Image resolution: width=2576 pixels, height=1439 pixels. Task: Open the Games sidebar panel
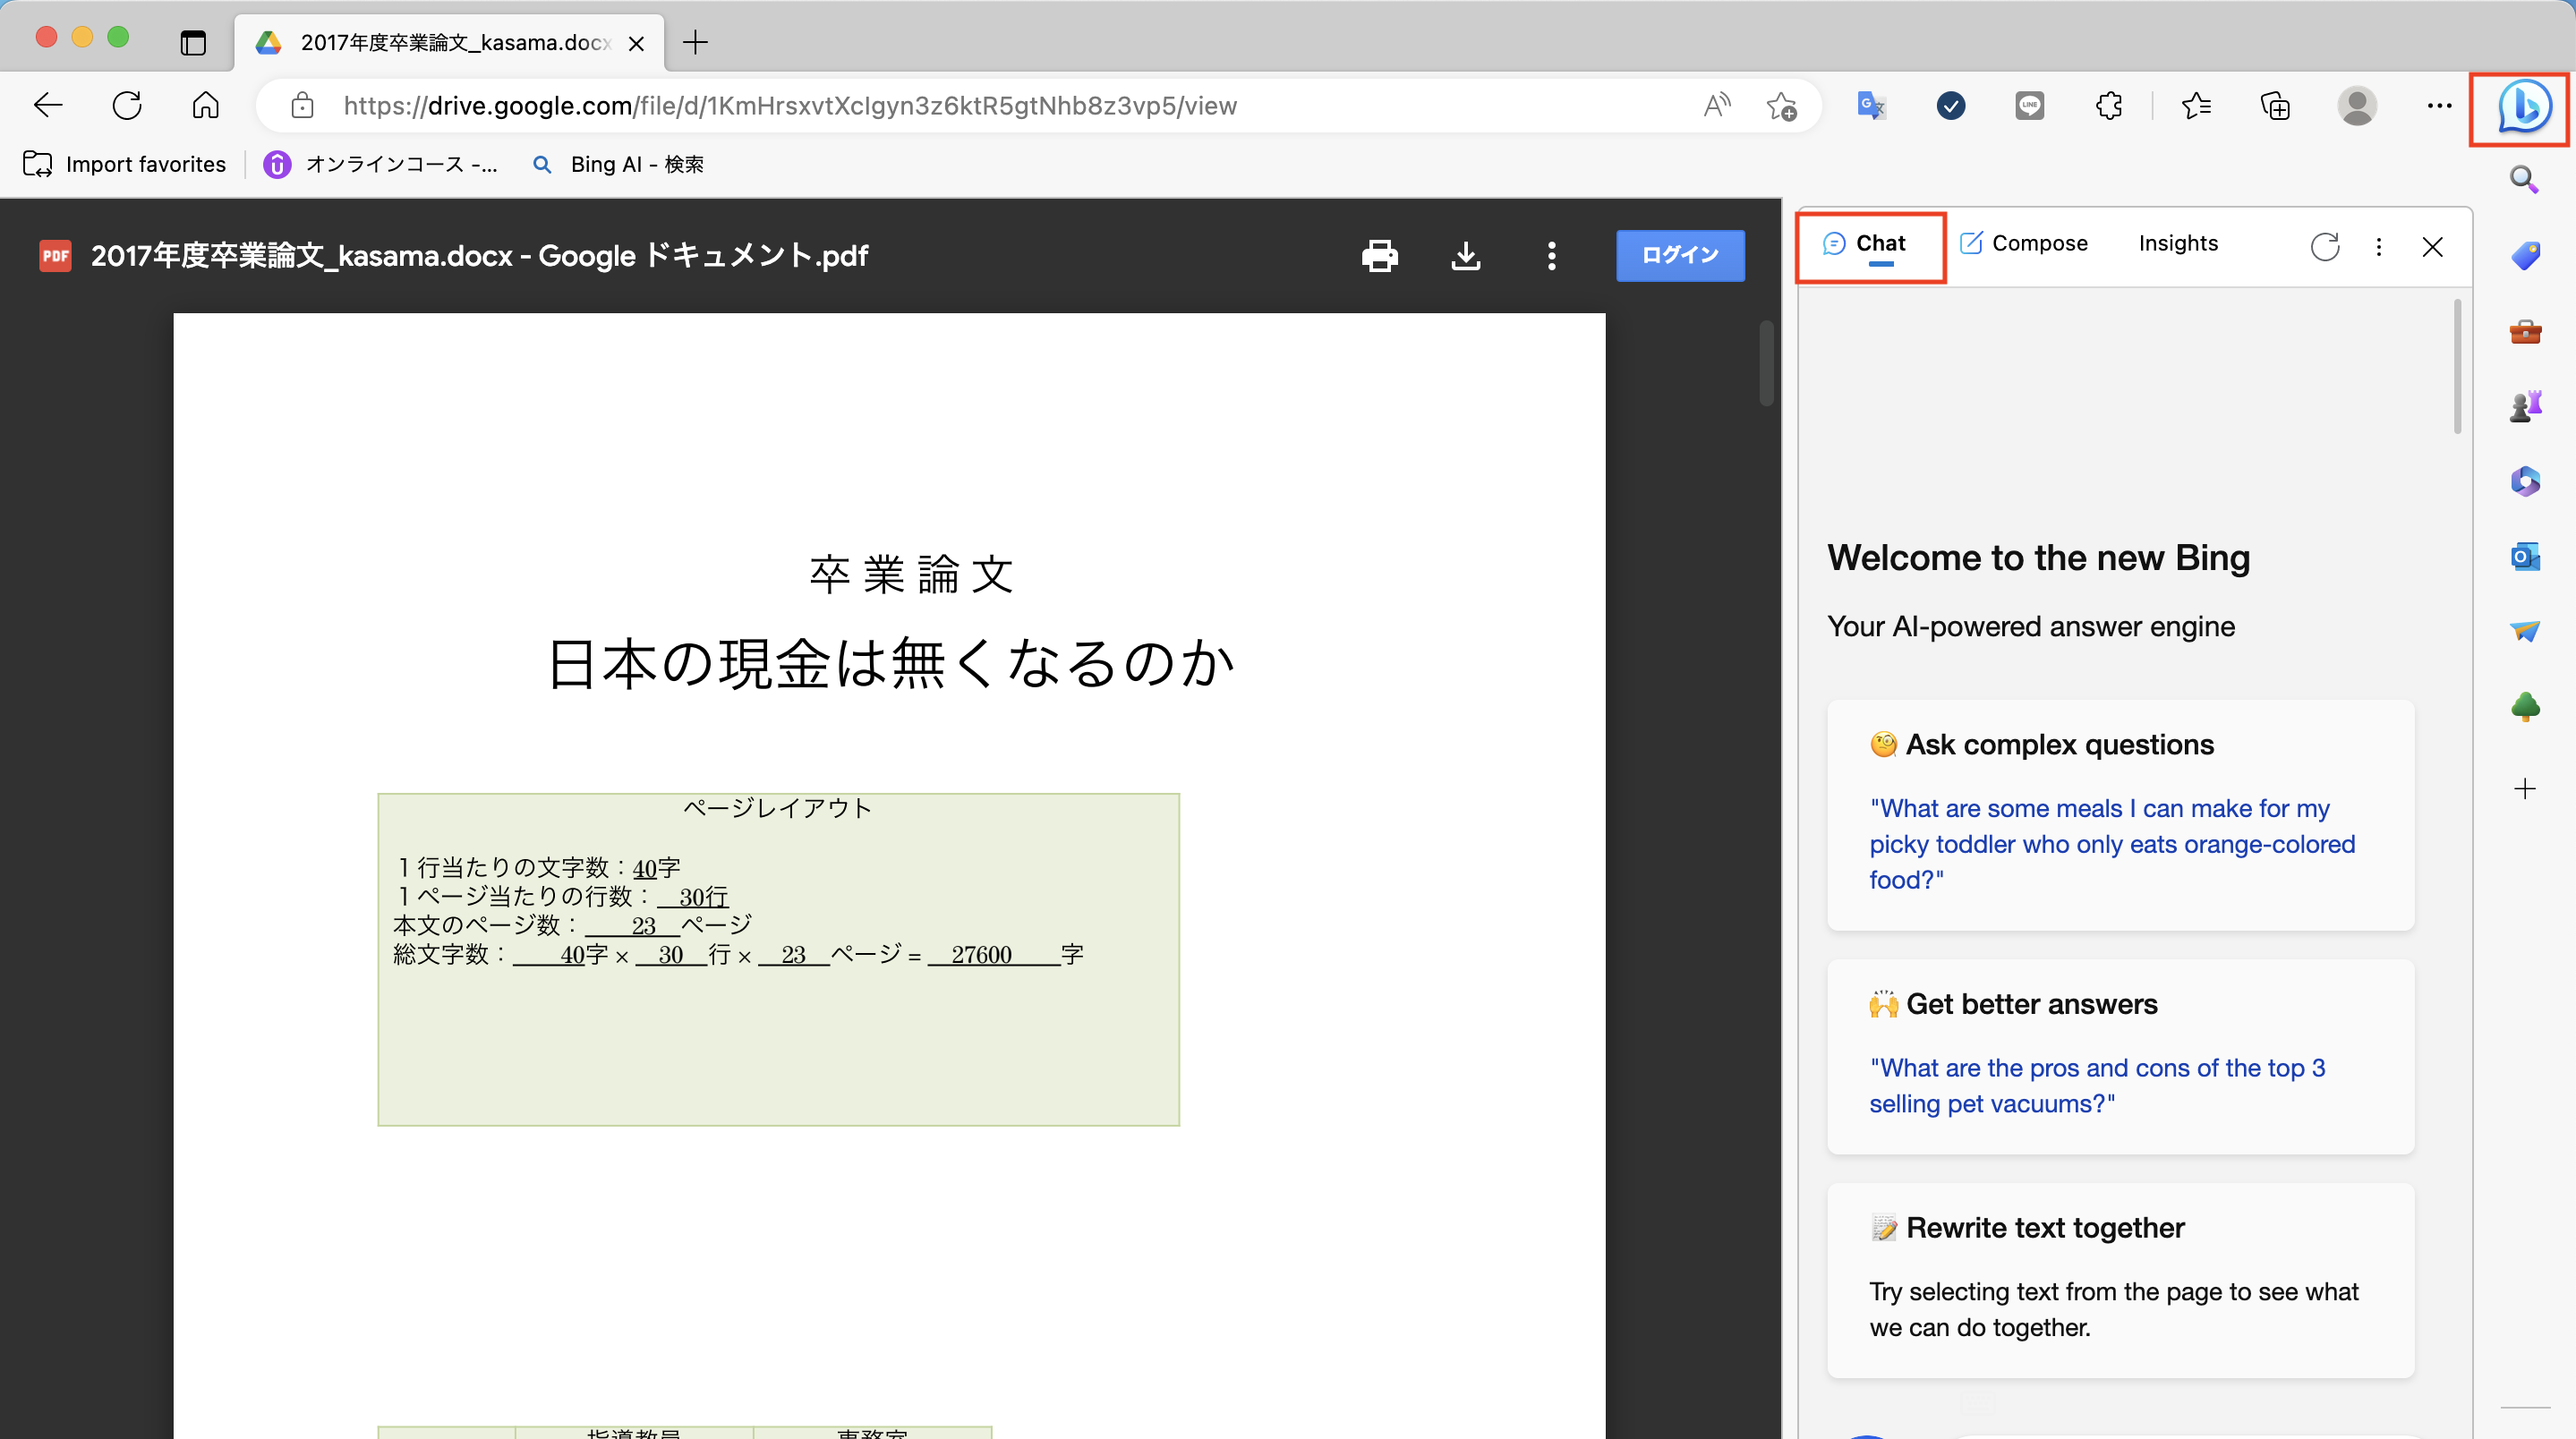tap(2526, 405)
